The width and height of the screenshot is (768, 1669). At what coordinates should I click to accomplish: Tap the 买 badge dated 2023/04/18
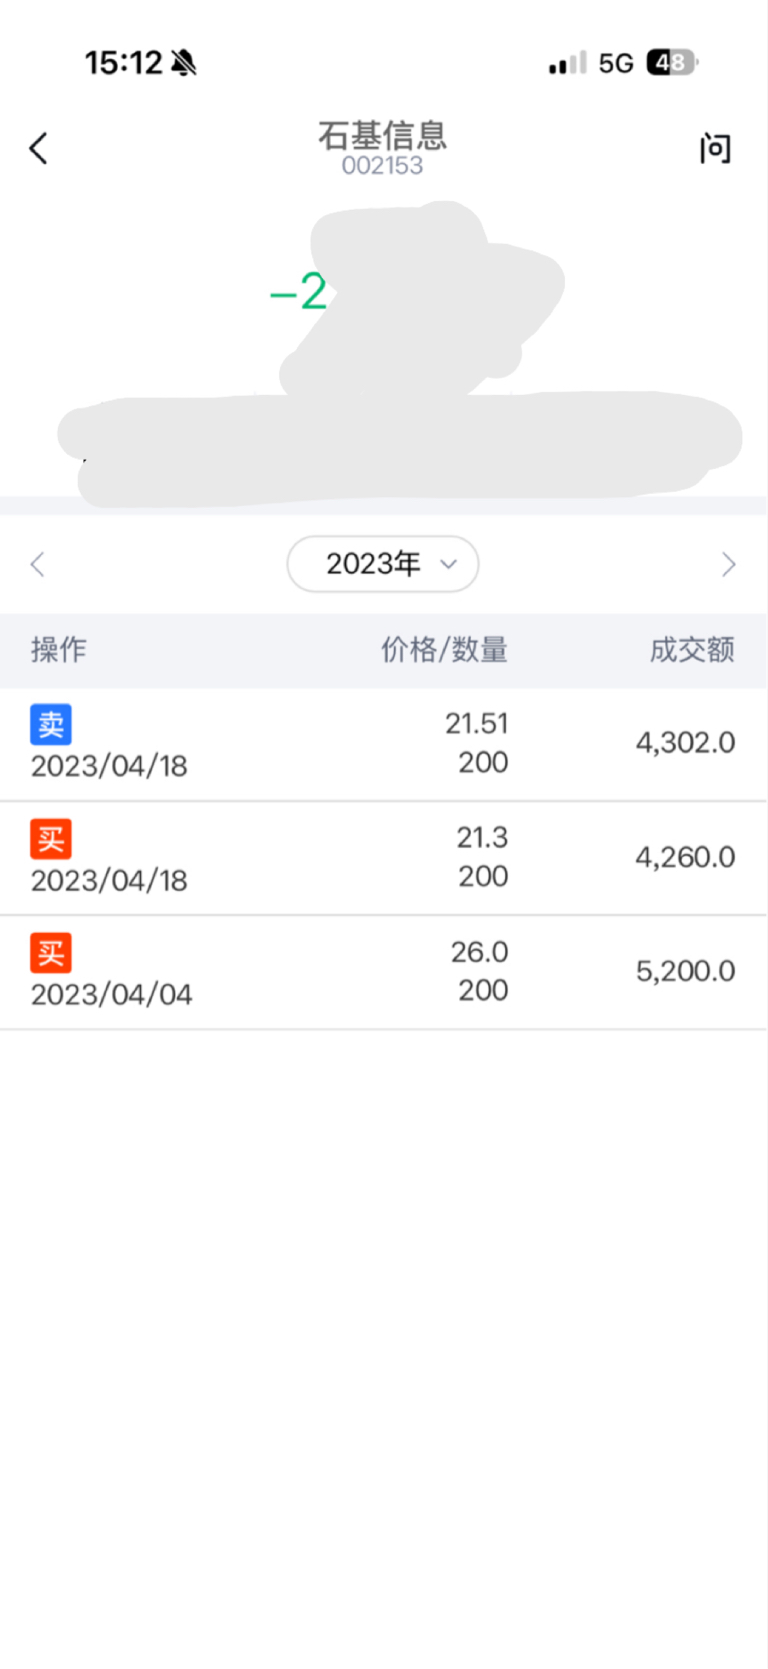point(51,839)
